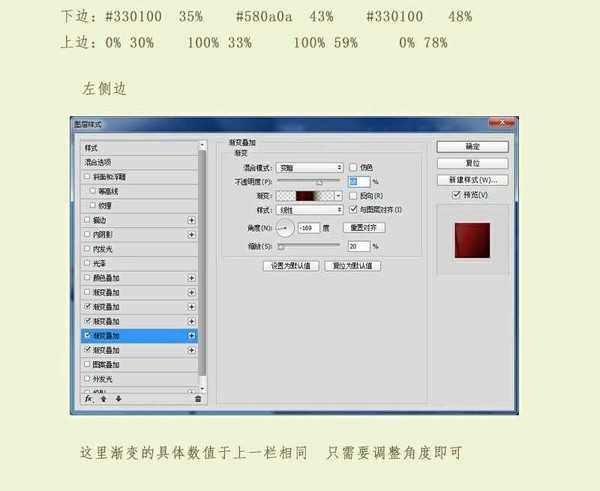Select the 内发光 label in the list
The width and height of the screenshot is (600, 491).
tap(103, 249)
